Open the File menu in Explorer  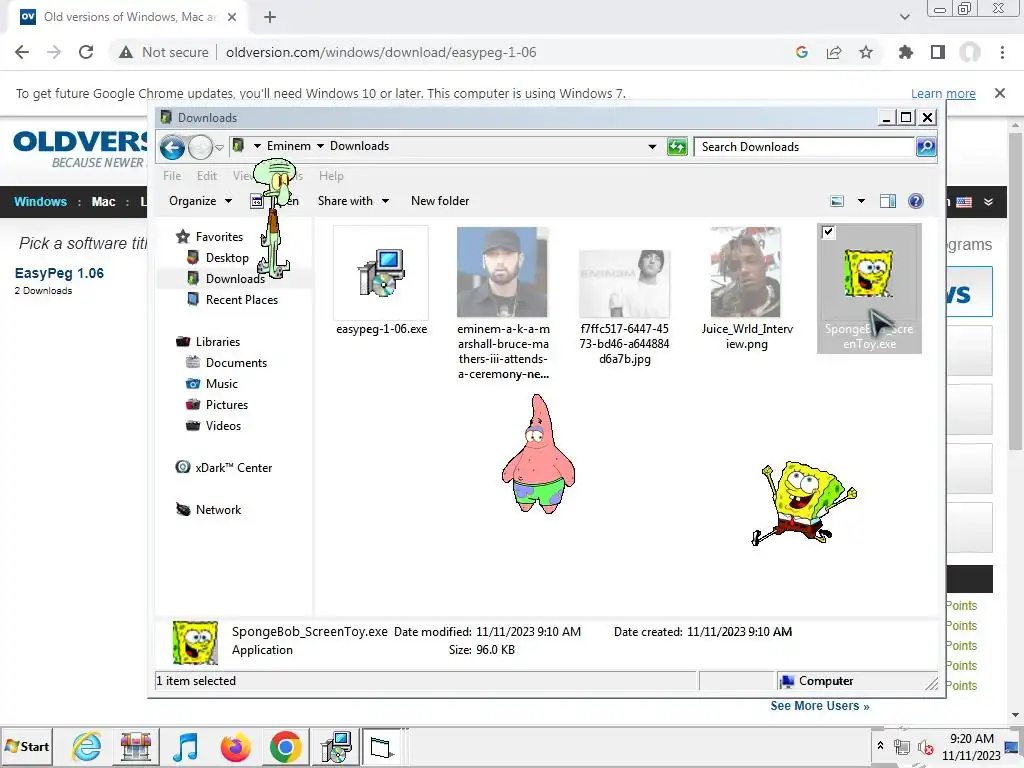(x=172, y=176)
